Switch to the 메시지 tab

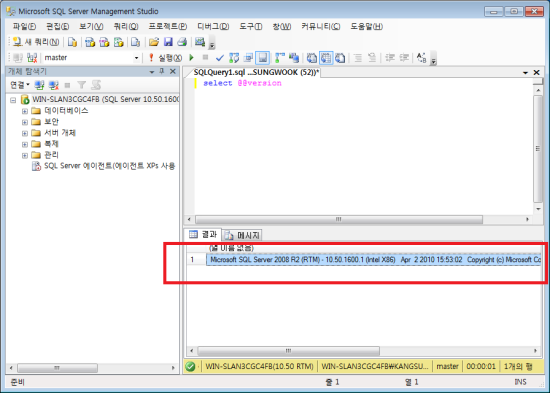click(x=242, y=235)
